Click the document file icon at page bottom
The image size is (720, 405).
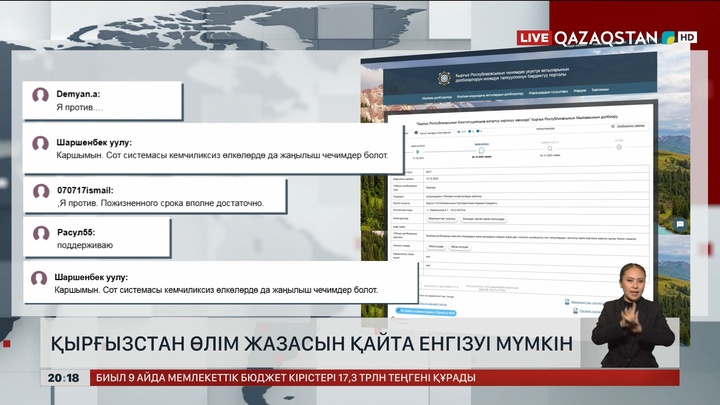[x=567, y=300]
